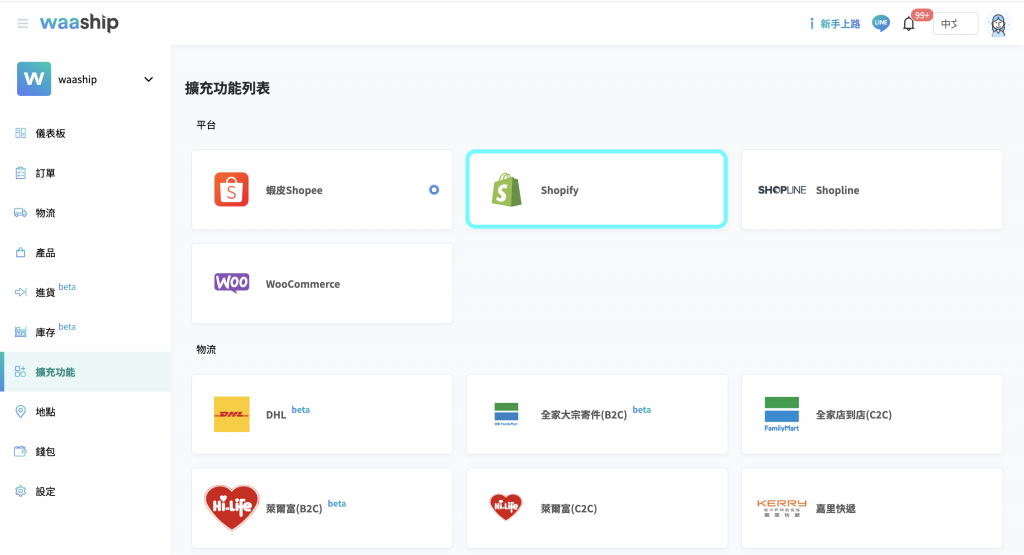Image resolution: width=1024 pixels, height=555 pixels.
Task: Click the WooCommerce logo icon
Action: click(231, 284)
